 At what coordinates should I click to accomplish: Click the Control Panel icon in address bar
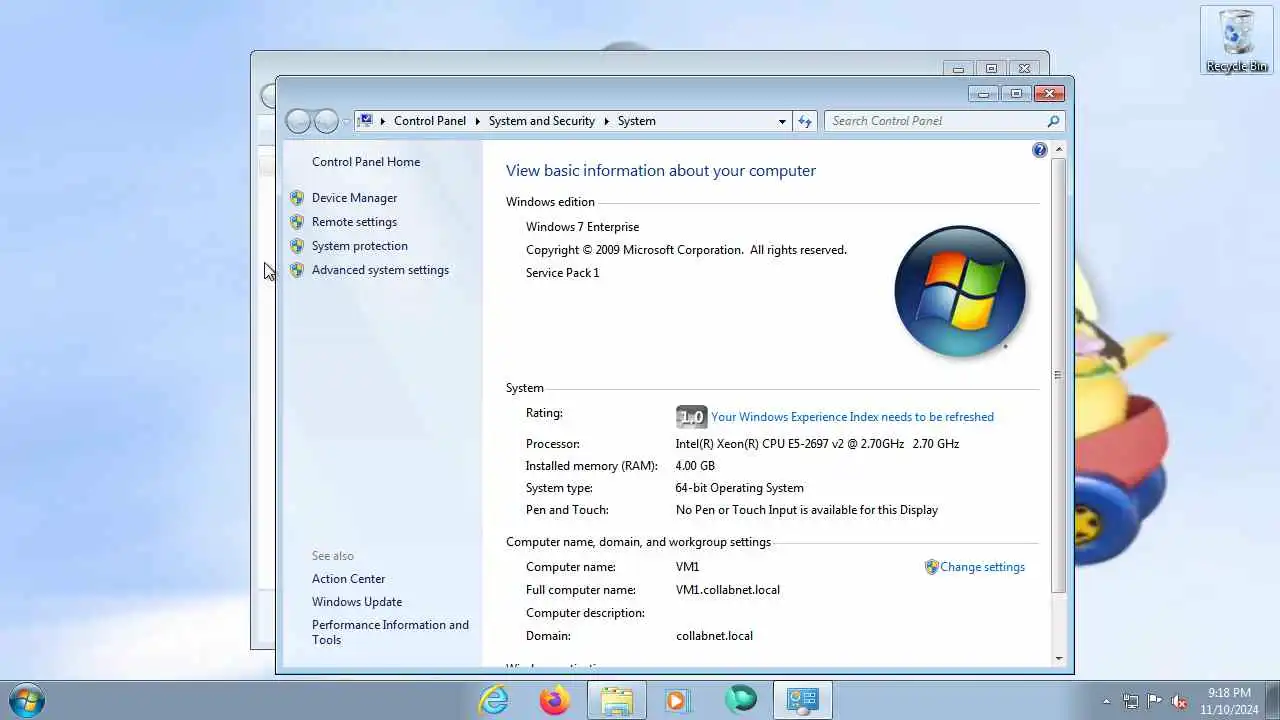tap(365, 121)
